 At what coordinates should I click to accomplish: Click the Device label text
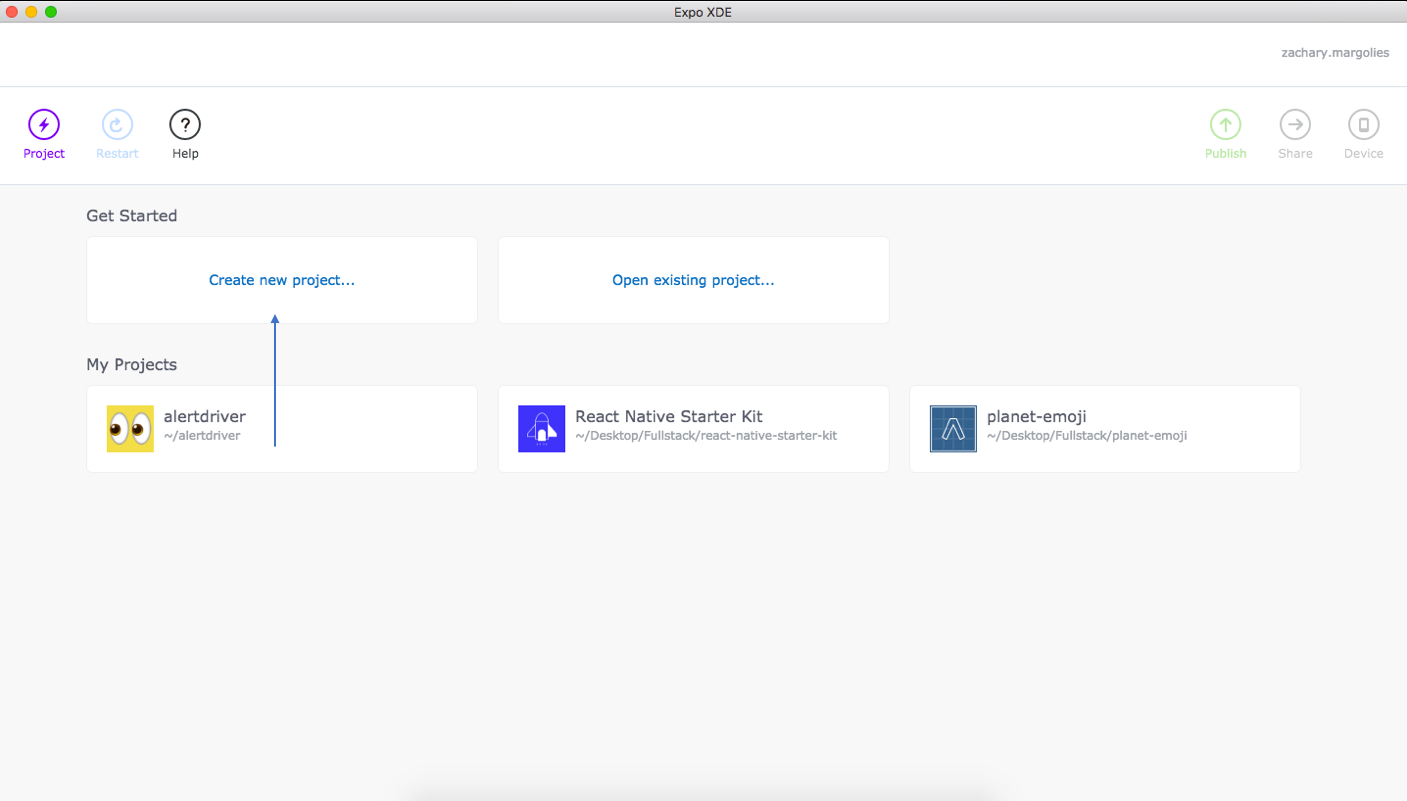[x=1364, y=154]
